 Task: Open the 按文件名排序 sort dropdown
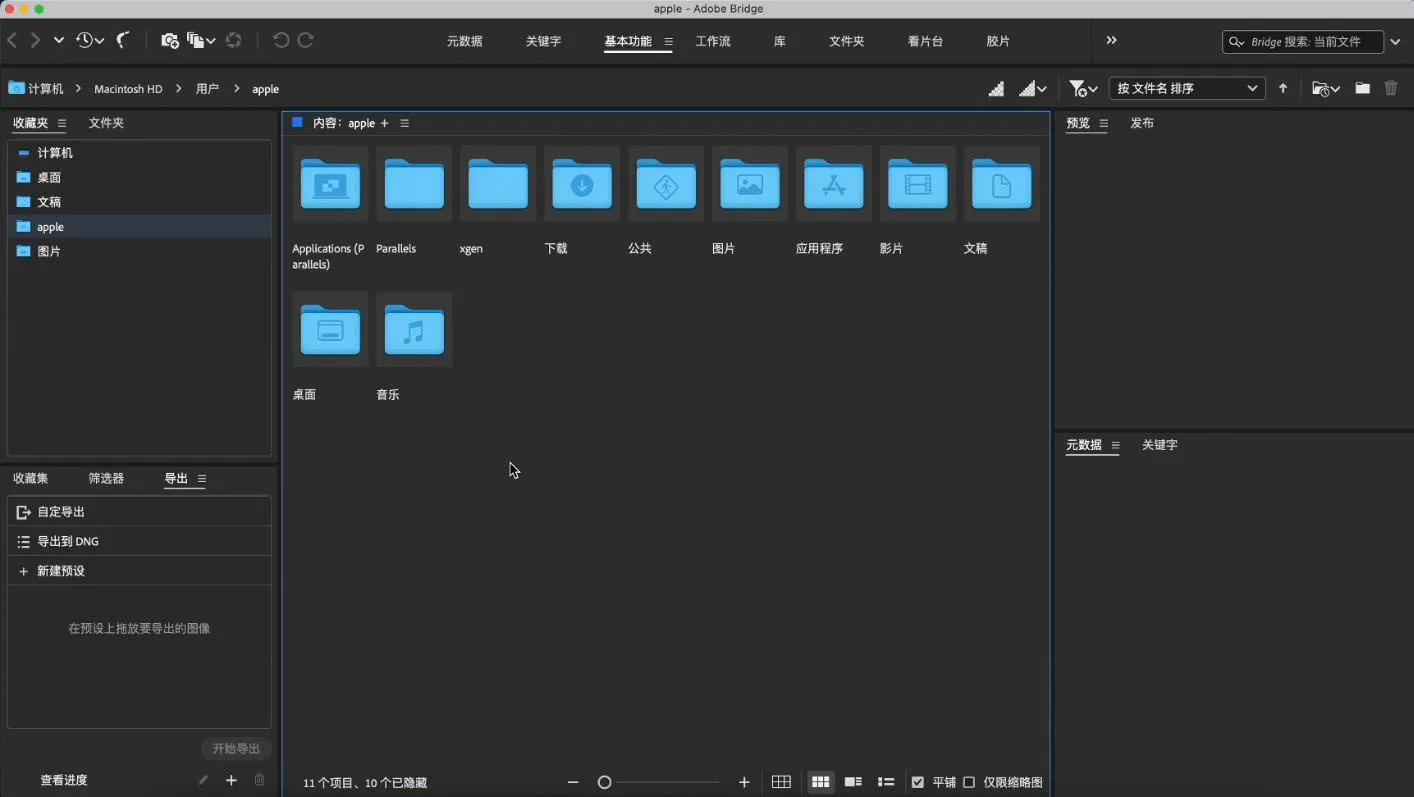(x=1186, y=88)
